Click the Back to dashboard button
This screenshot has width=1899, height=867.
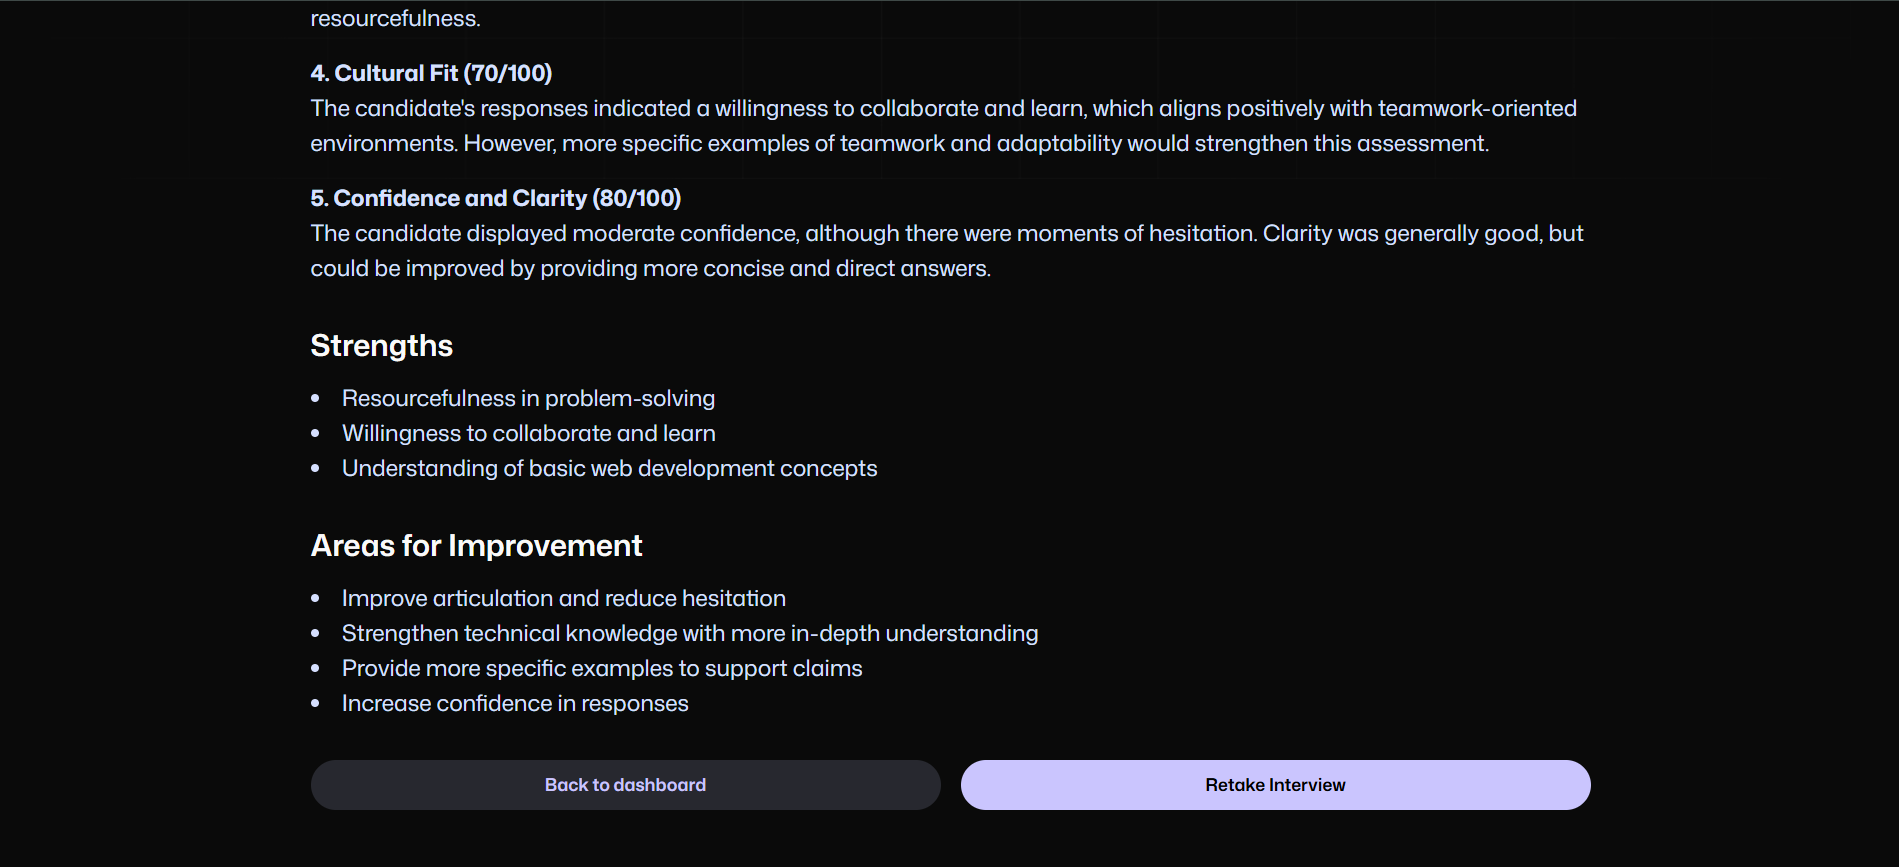[625, 785]
